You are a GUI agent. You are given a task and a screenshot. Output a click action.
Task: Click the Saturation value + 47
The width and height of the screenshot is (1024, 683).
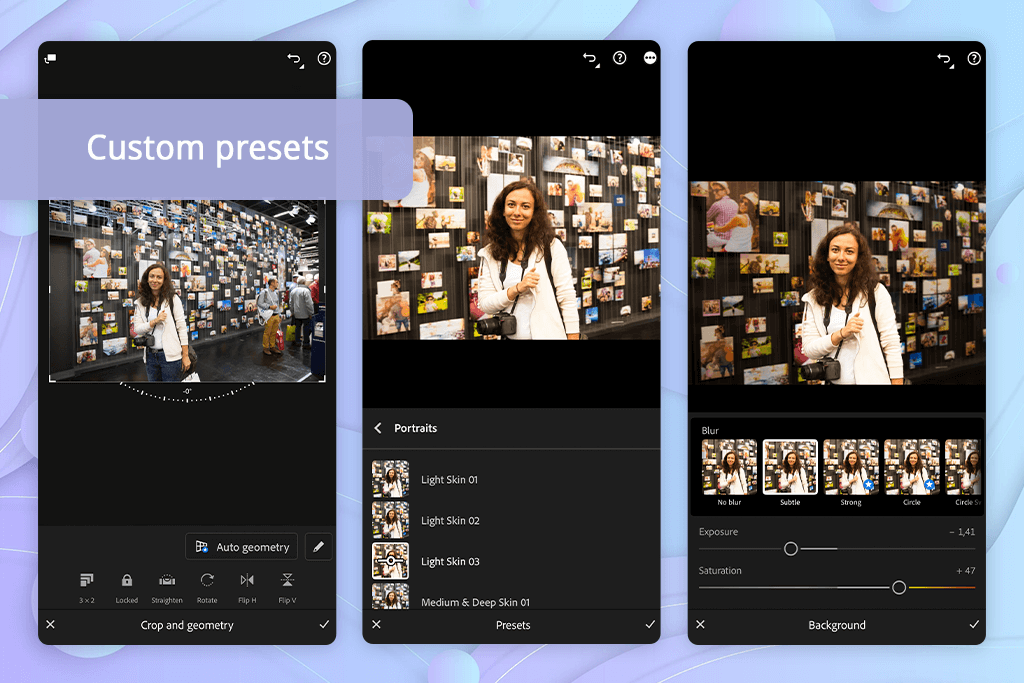965,570
